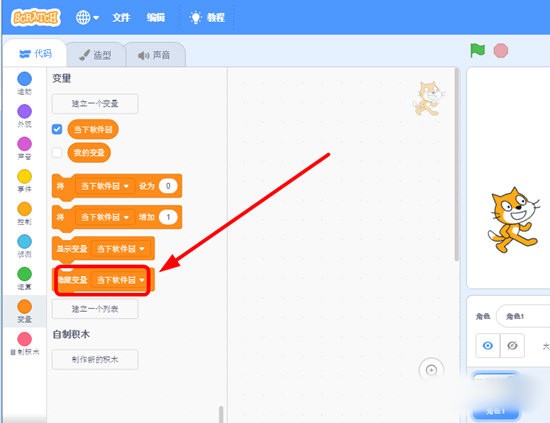Viewport: 550px width, 423px height.
Task: Open variable dropdown in 增加 block
Action: tap(105, 217)
